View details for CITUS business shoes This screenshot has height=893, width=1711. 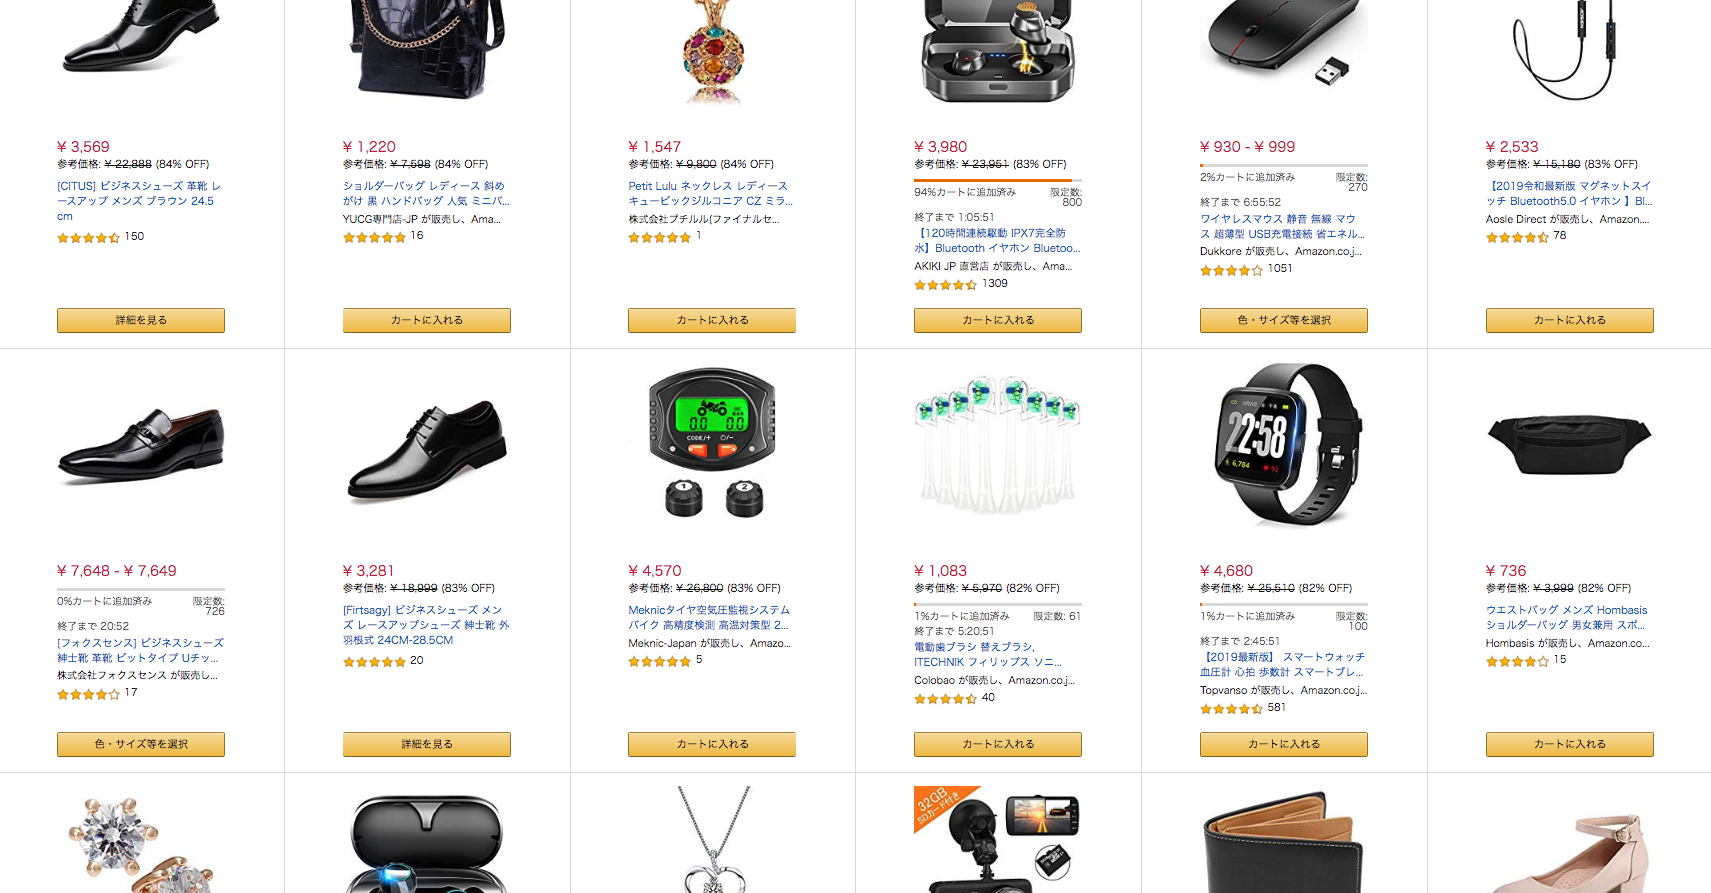pos(141,320)
